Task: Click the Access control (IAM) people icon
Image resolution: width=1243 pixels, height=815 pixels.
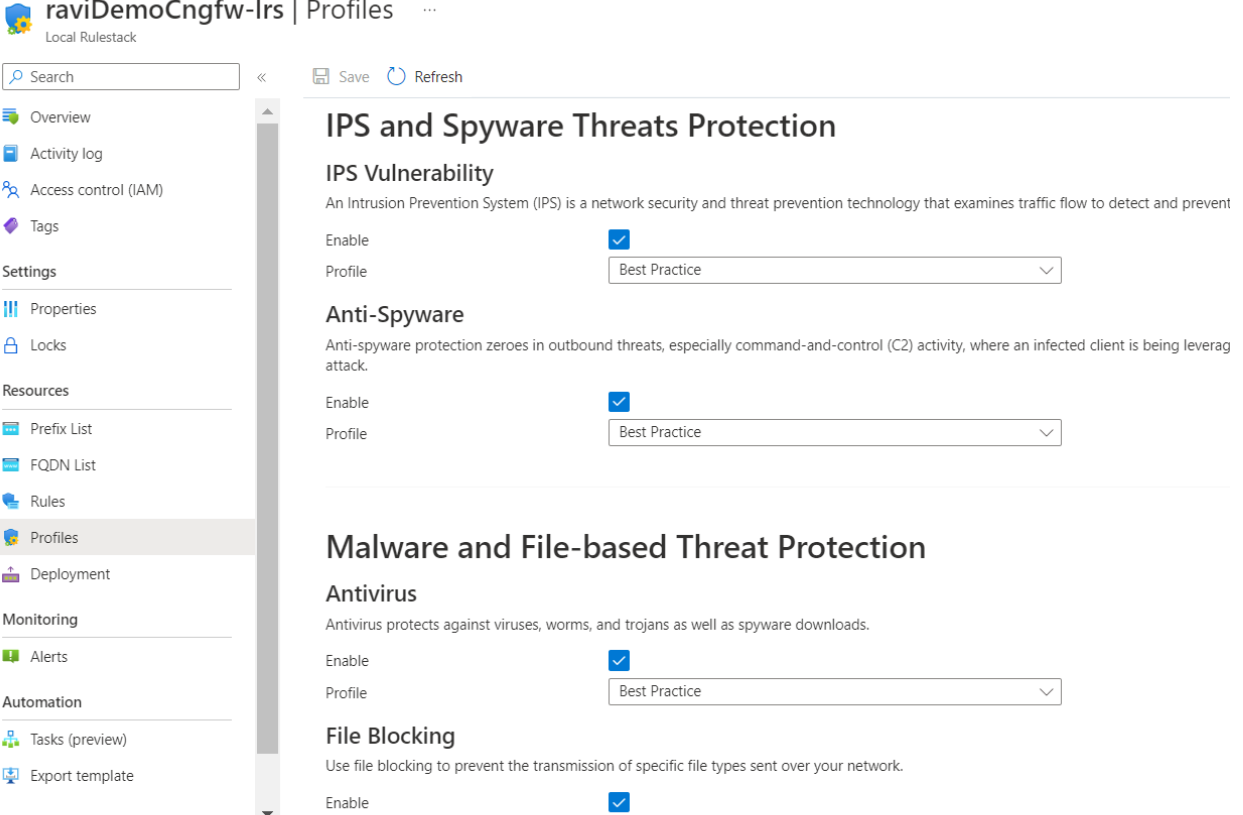Action: click(11, 190)
